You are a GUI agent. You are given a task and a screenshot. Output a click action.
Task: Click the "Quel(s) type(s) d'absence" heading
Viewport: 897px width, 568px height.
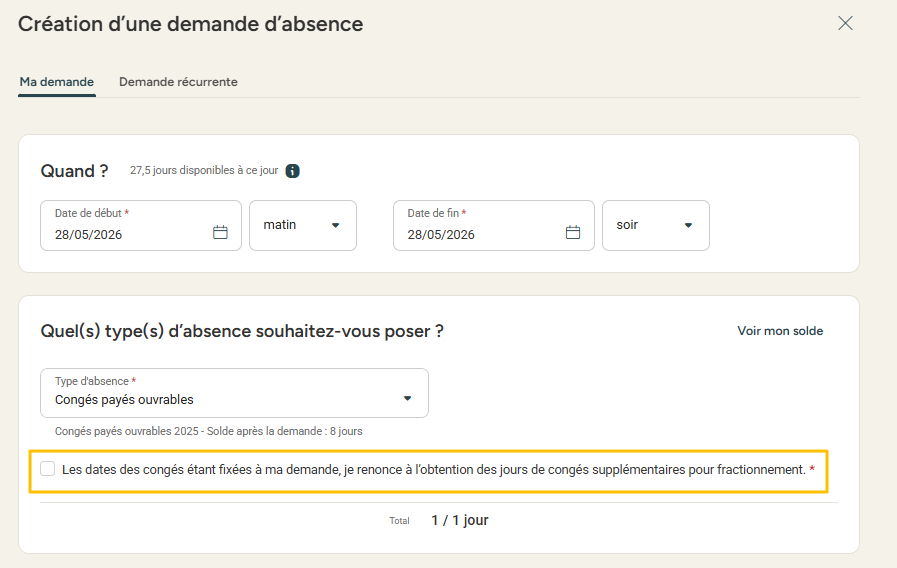point(241,331)
